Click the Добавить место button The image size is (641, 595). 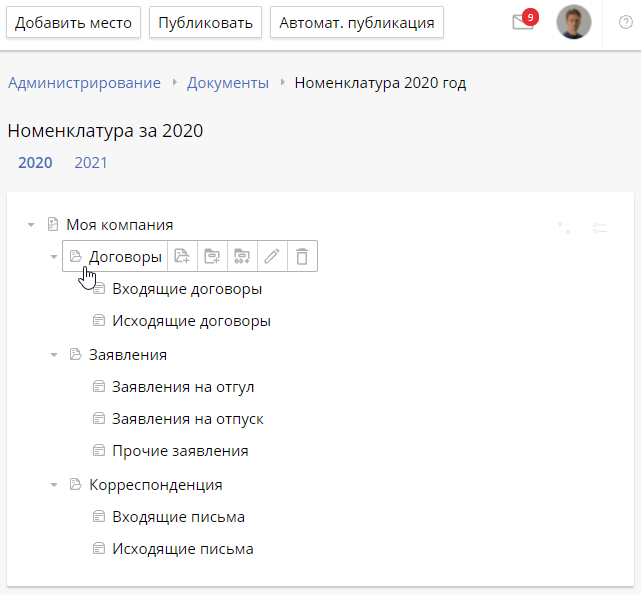click(74, 22)
